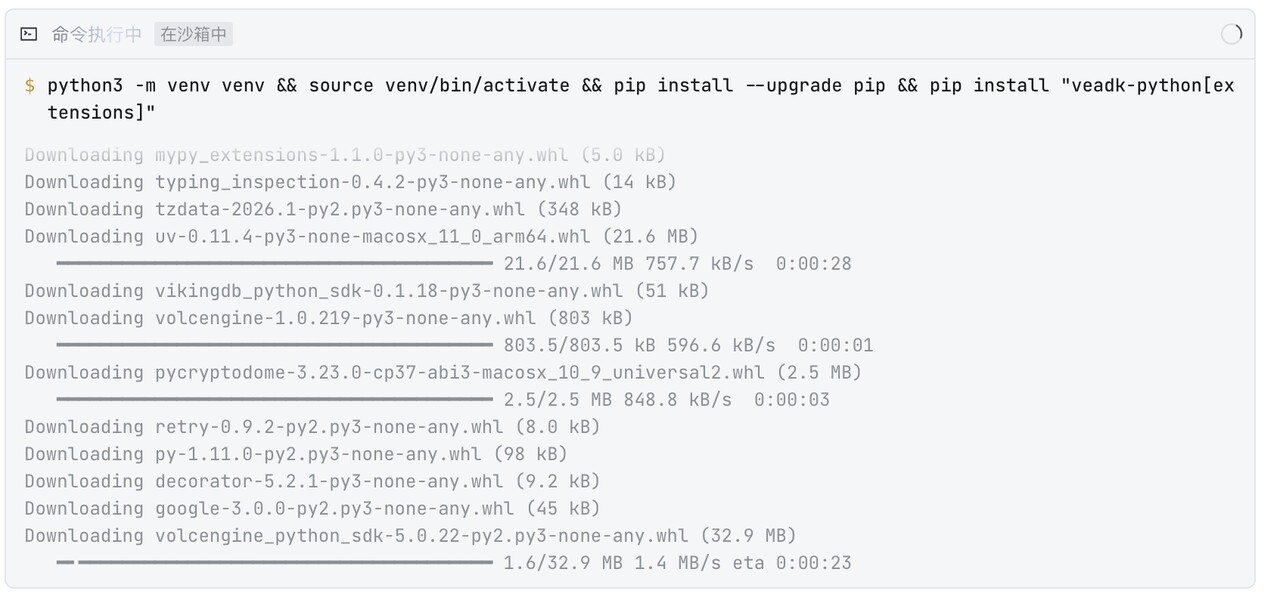Click the 在沙箱中 sandbox badge

click(x=194, y=34)
